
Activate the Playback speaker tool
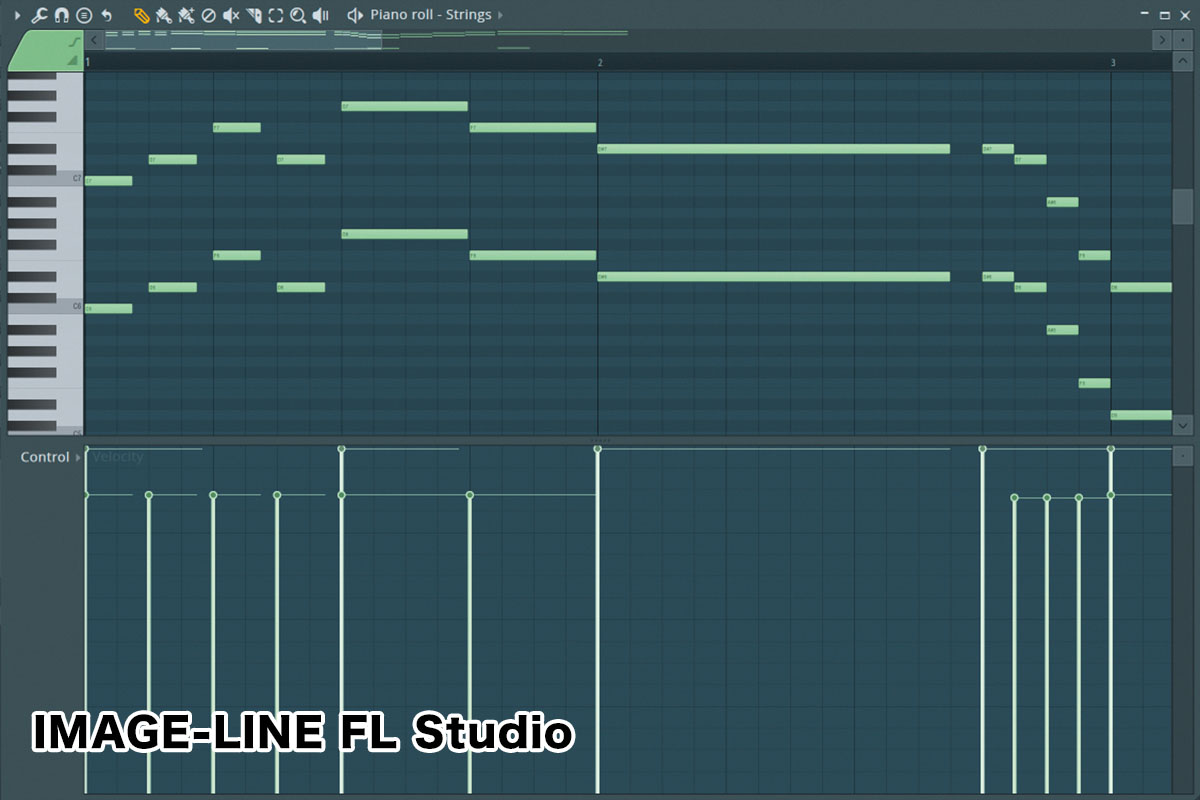320,15
